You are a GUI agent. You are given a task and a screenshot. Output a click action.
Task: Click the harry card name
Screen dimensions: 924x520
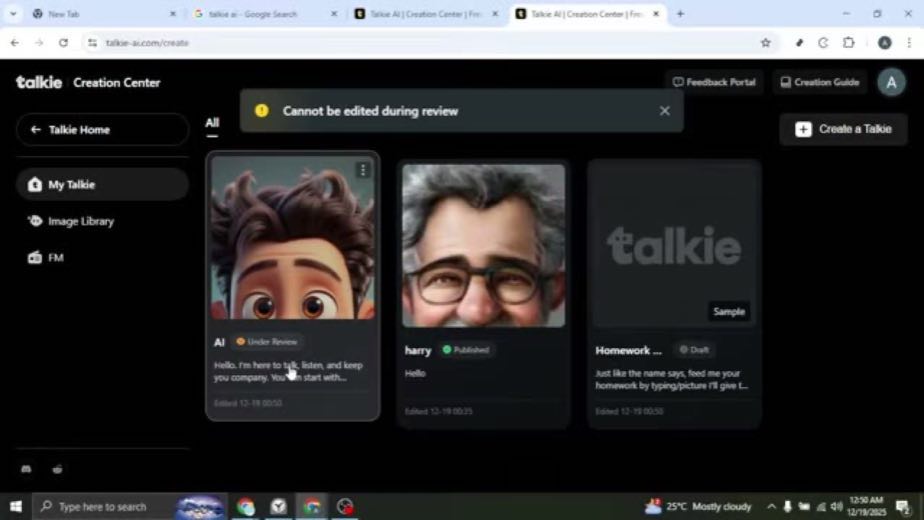click(x=418, y=351)
